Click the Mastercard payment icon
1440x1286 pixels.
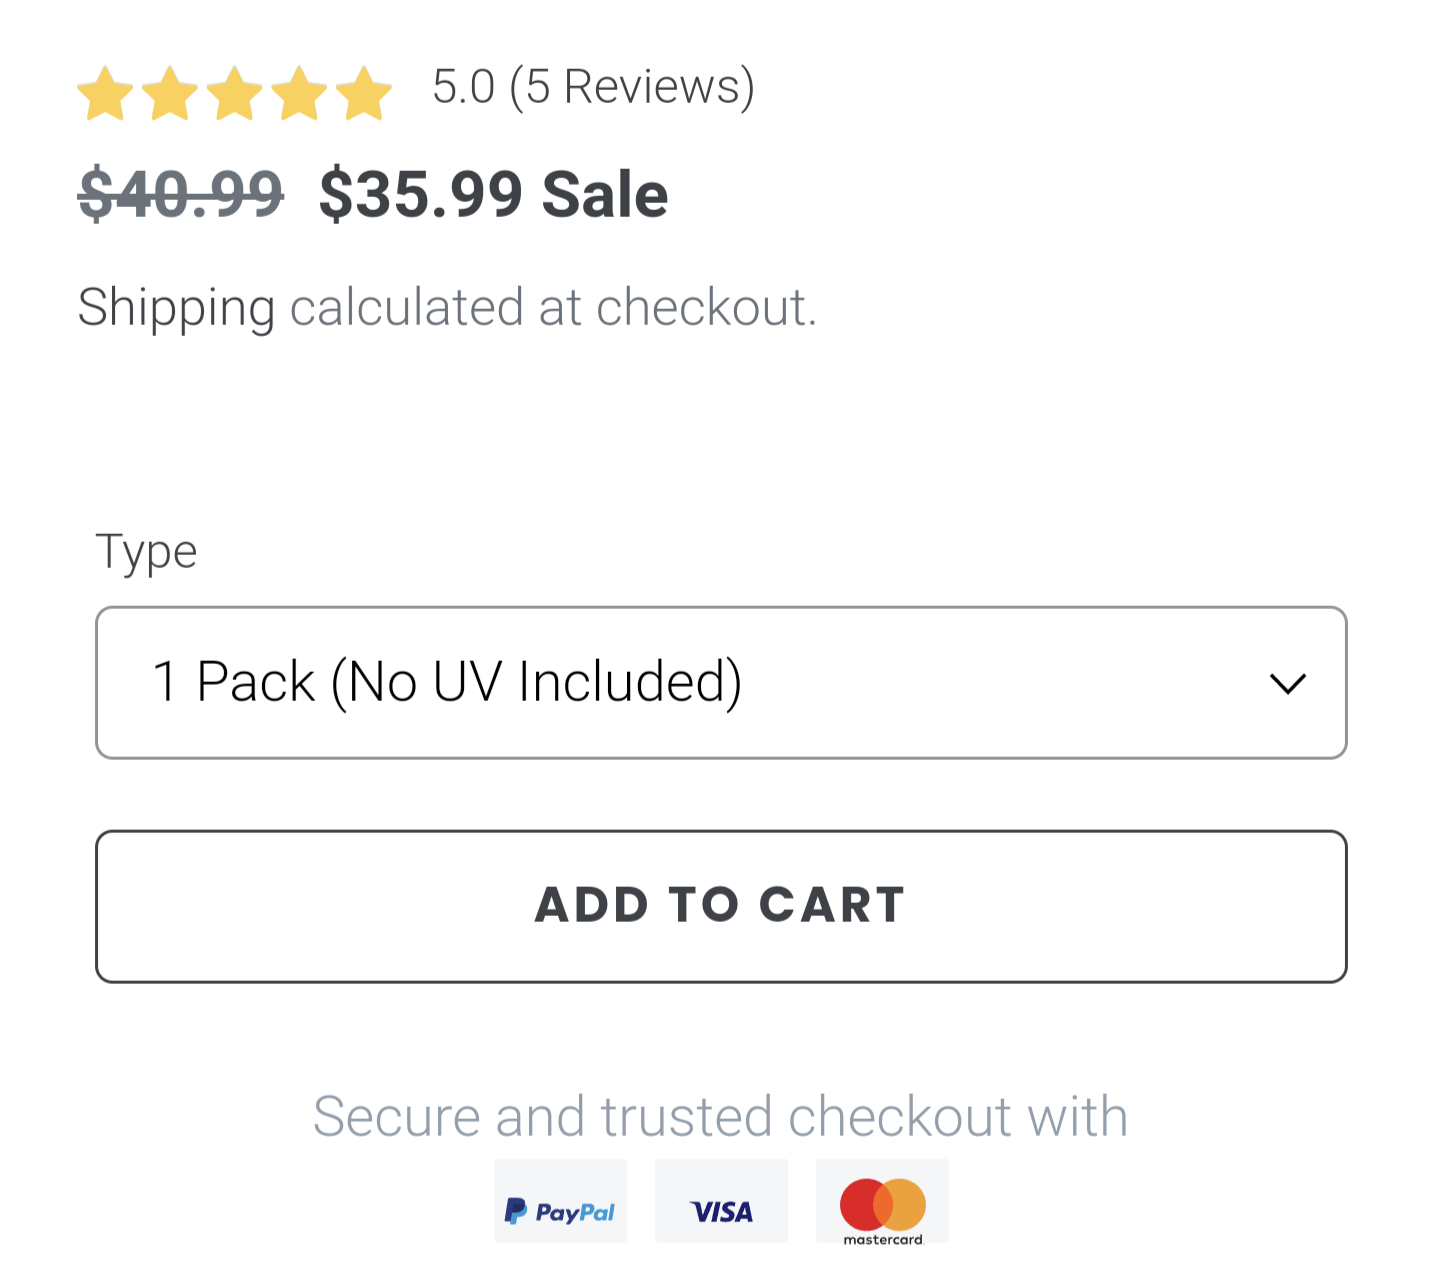coord(882,1201)
